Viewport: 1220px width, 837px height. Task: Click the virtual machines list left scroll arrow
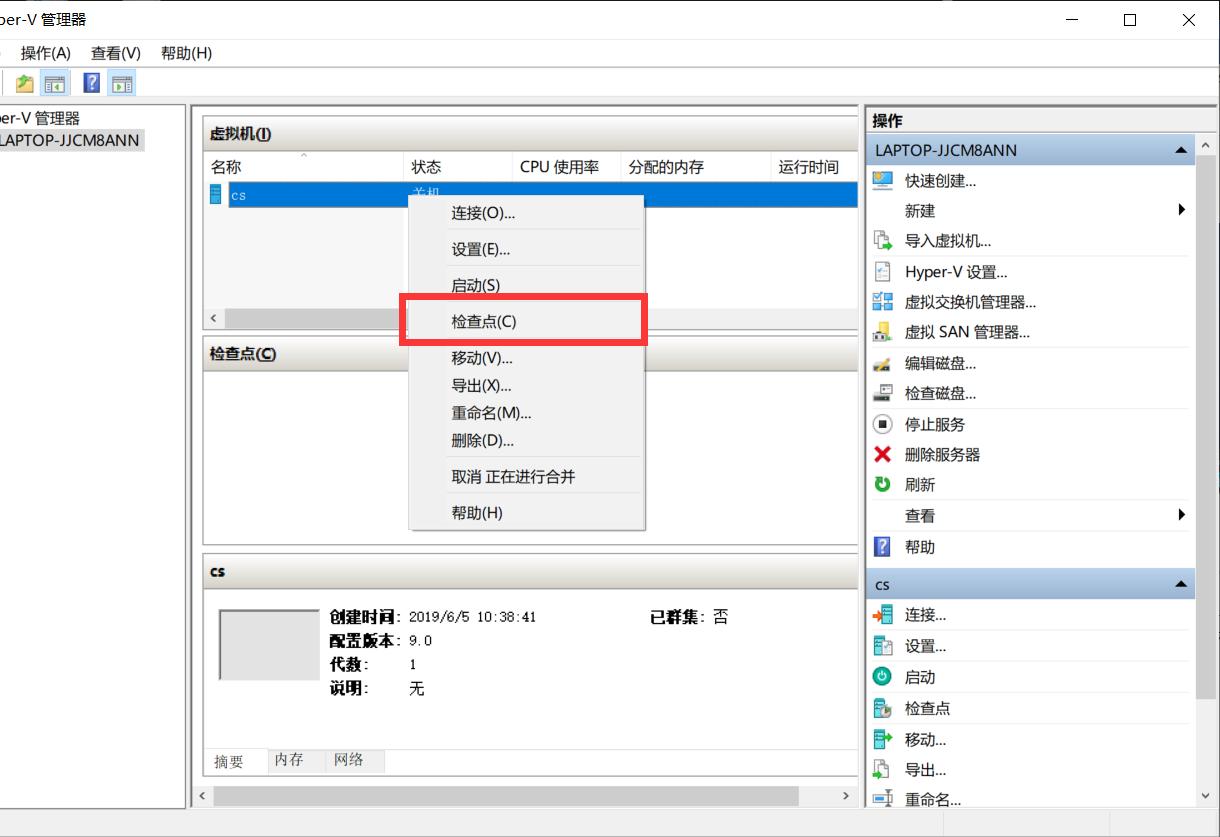coord(213,318)
